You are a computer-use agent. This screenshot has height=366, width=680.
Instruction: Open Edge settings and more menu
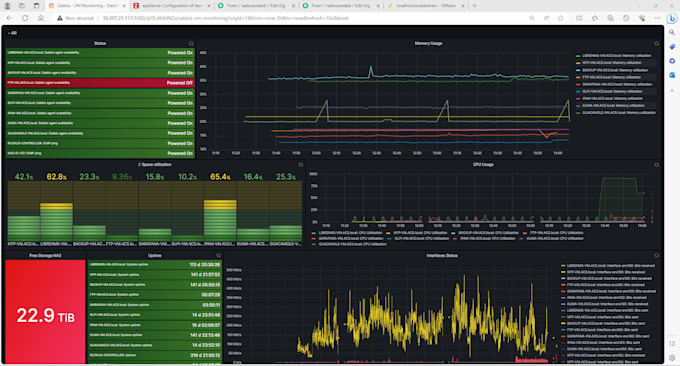[657, 18]
